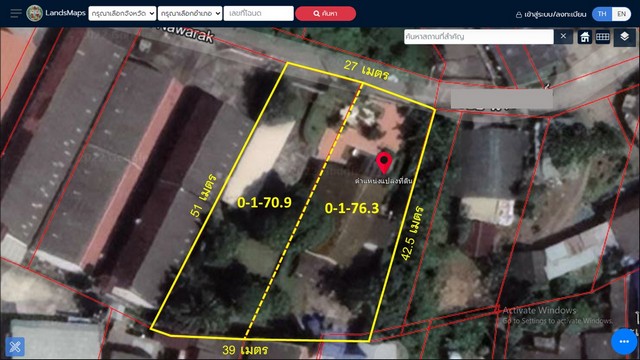Viewport: 640px width, 360px height.
Task: Open the blue chat bubble button
Action: (624, 341)
